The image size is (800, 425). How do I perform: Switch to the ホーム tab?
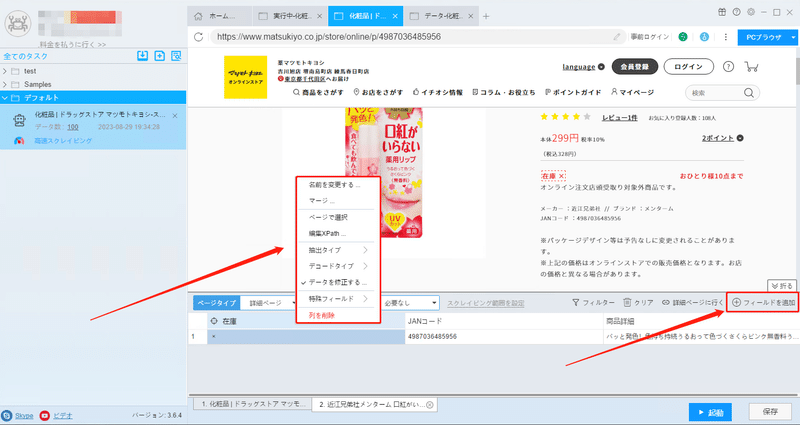[x=220, y=16]
